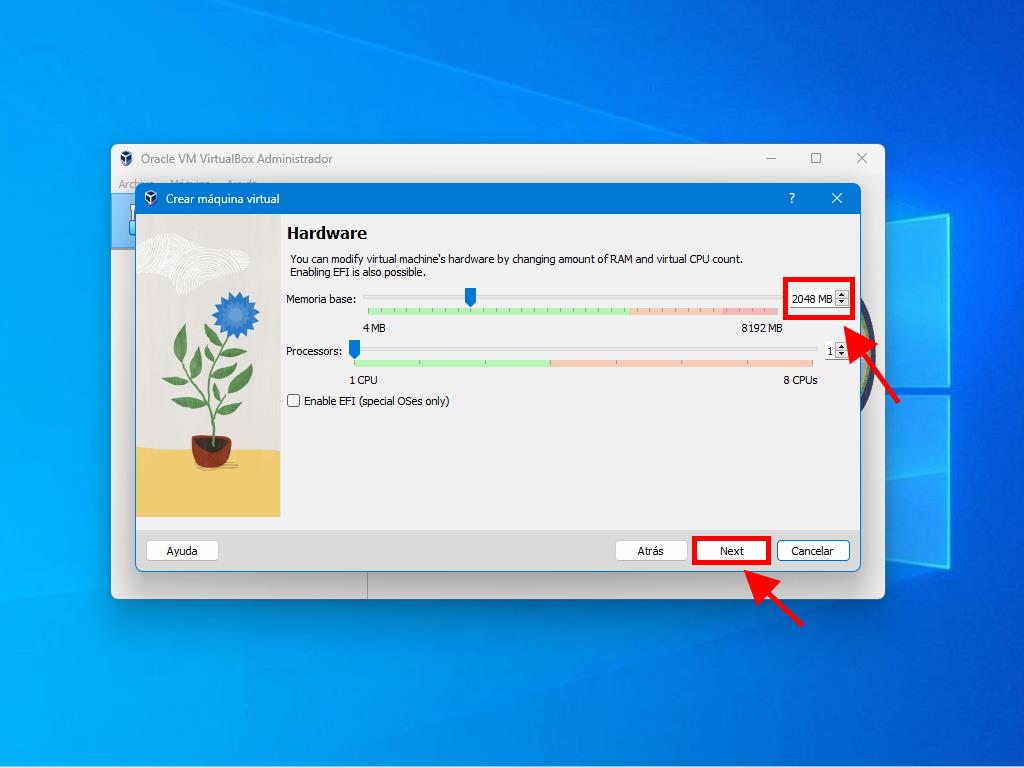Open help with the Ayuda button
This screenshot has height=768, width=1024.
pos(182,551)
